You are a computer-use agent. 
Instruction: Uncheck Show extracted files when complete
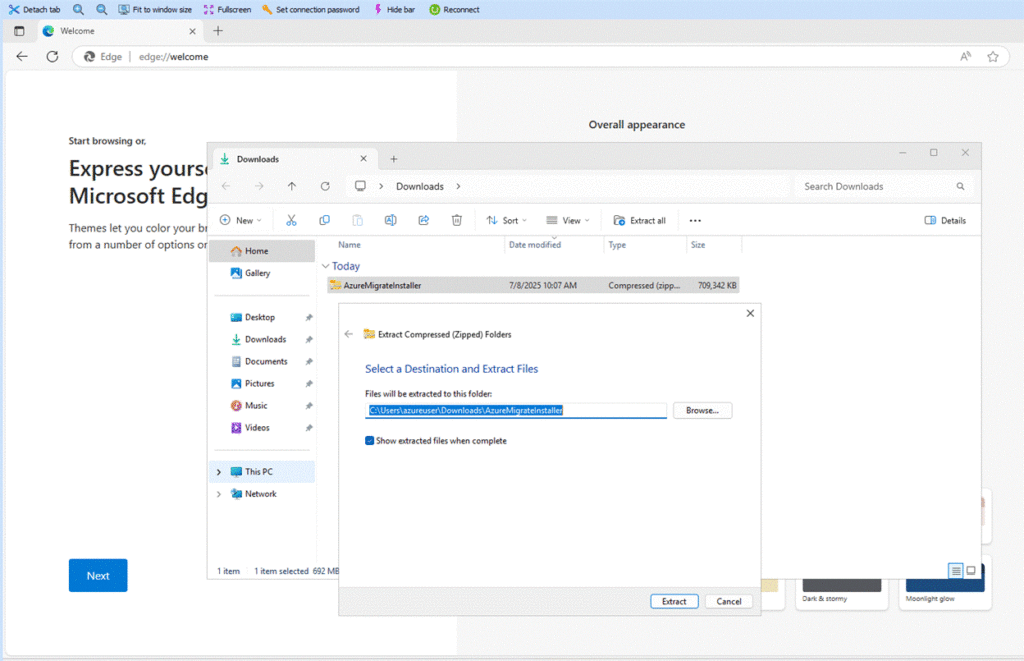point(370,441)
